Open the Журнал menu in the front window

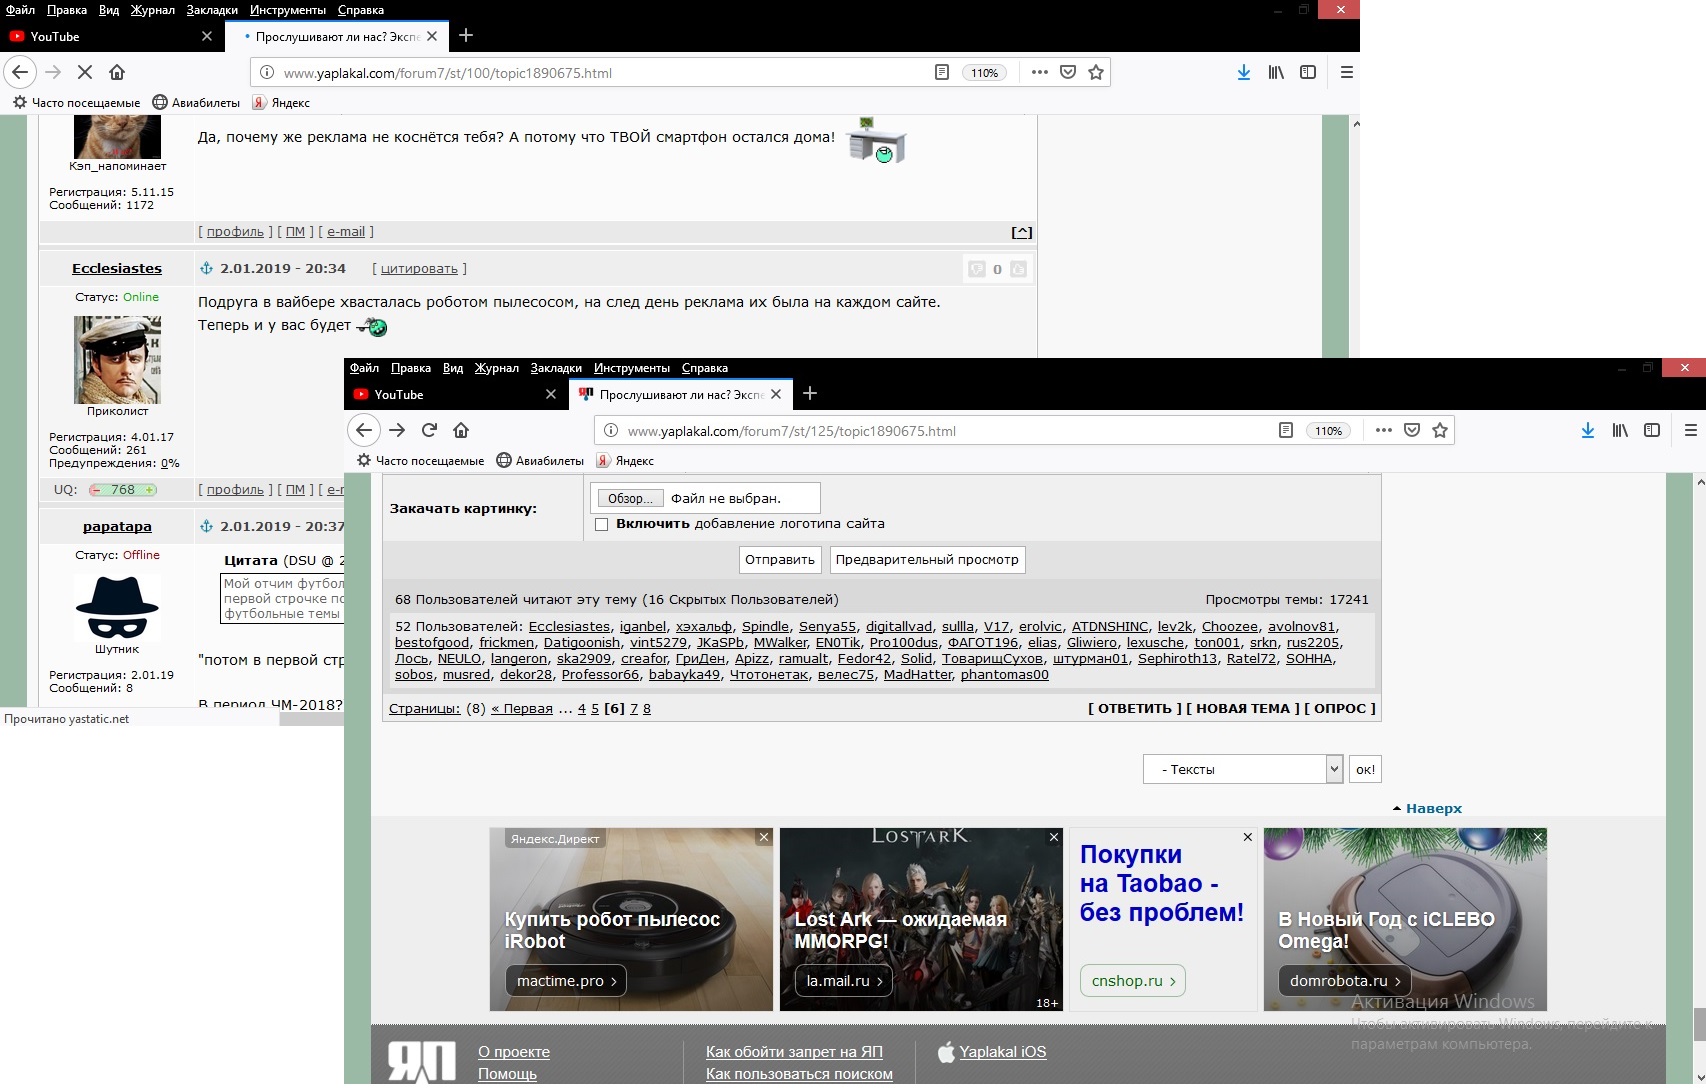pyautogui.click(x=497, y=368)
